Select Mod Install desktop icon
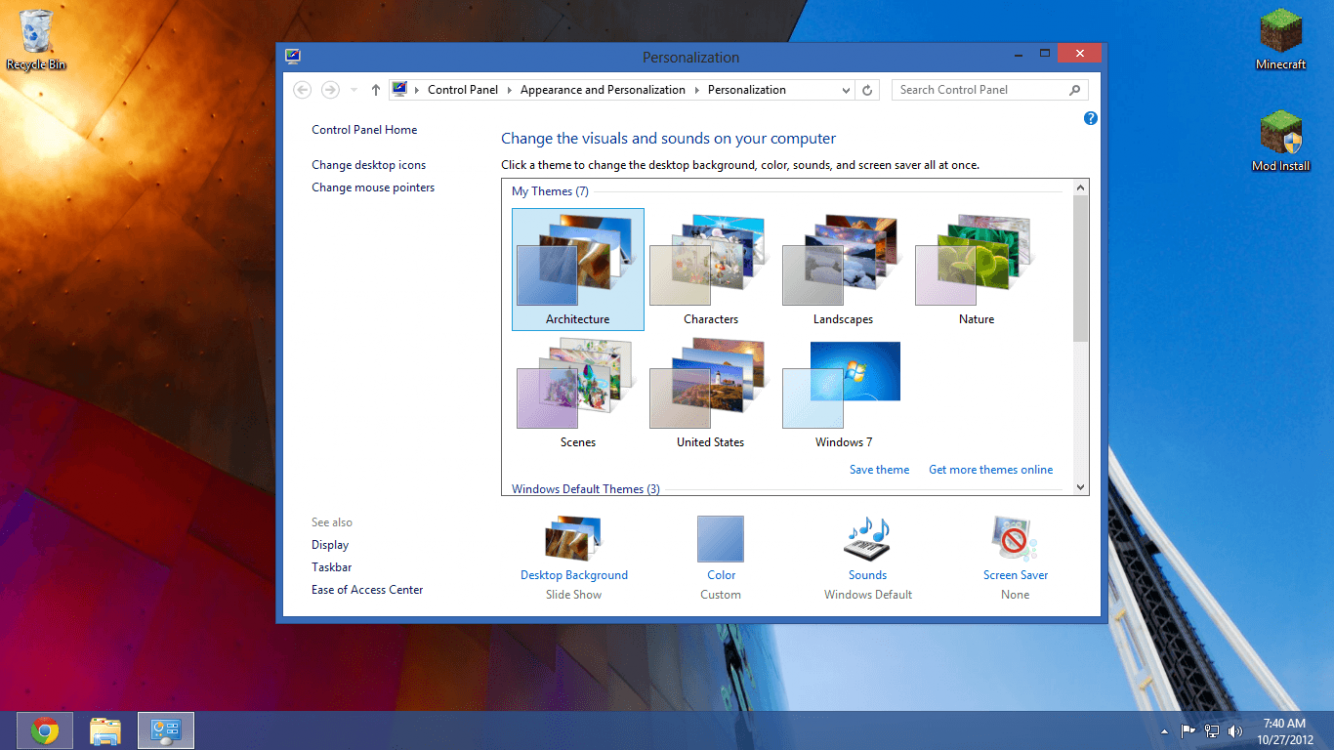1334x750 pixels. [1281, 142]
